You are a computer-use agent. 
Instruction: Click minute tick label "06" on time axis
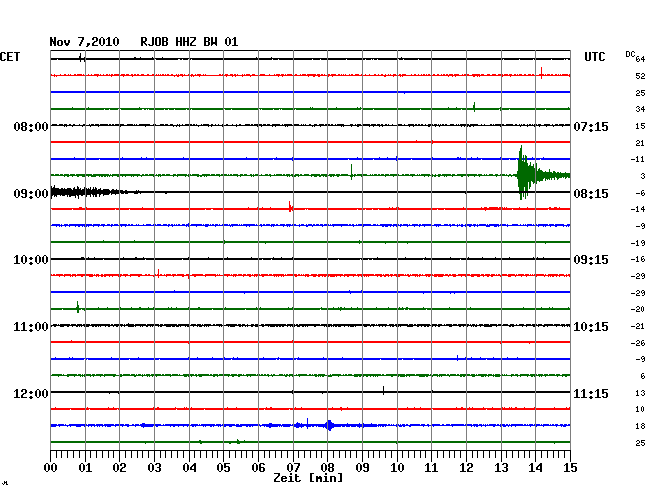coord(258,468)
